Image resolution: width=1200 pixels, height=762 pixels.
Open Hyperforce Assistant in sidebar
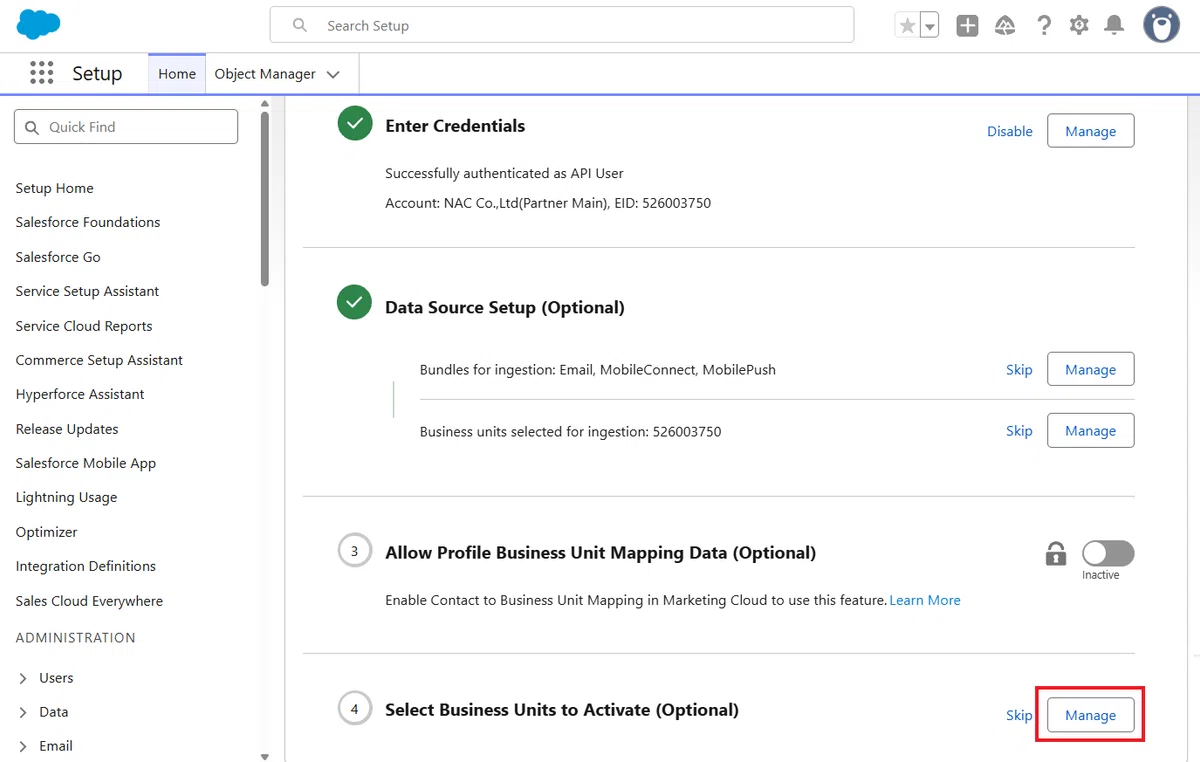click(x=80, y=394)
